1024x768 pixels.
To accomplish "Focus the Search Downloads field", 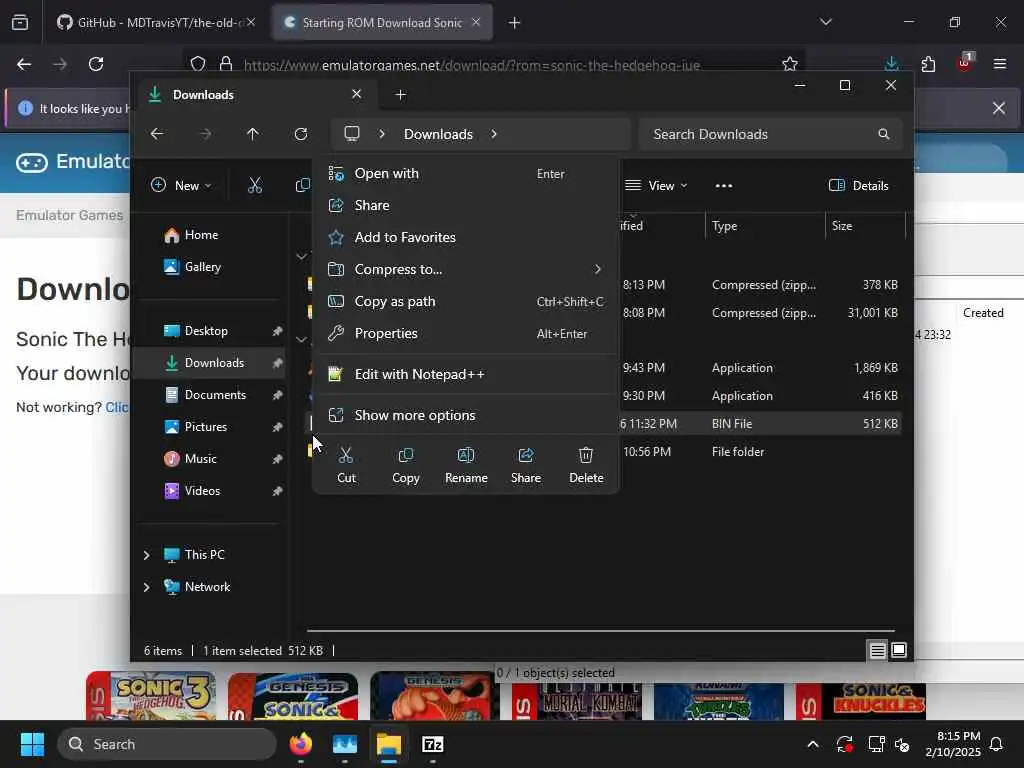I will coord(771,135).
